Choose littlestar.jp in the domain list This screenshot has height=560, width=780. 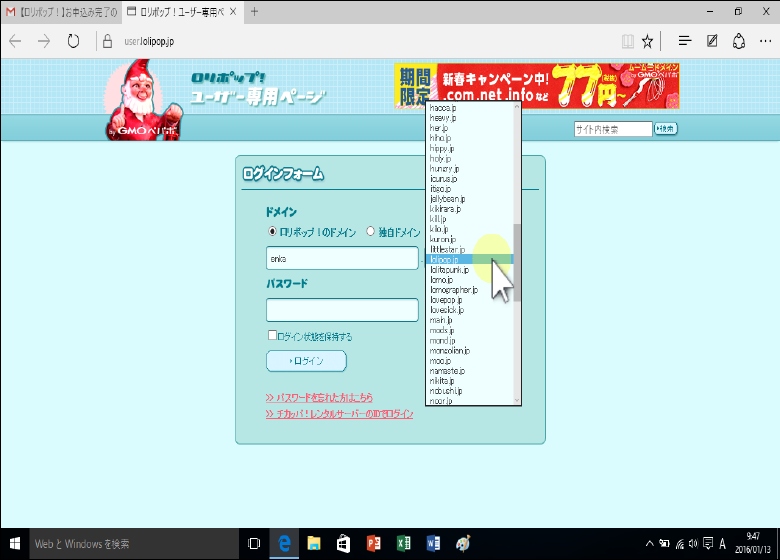(470, 249)
